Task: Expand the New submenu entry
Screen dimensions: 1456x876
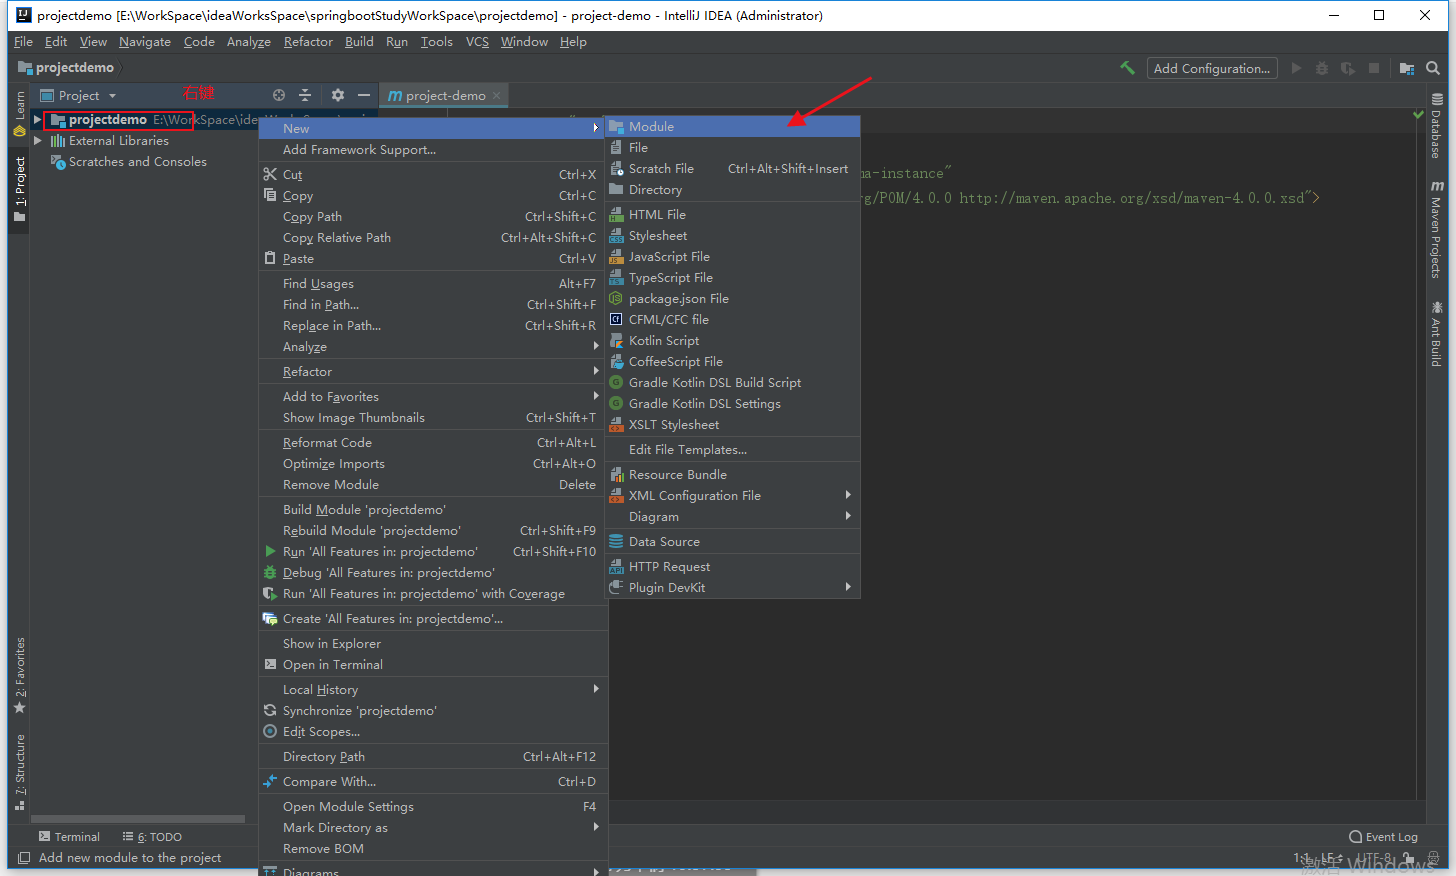Action: 433,129
